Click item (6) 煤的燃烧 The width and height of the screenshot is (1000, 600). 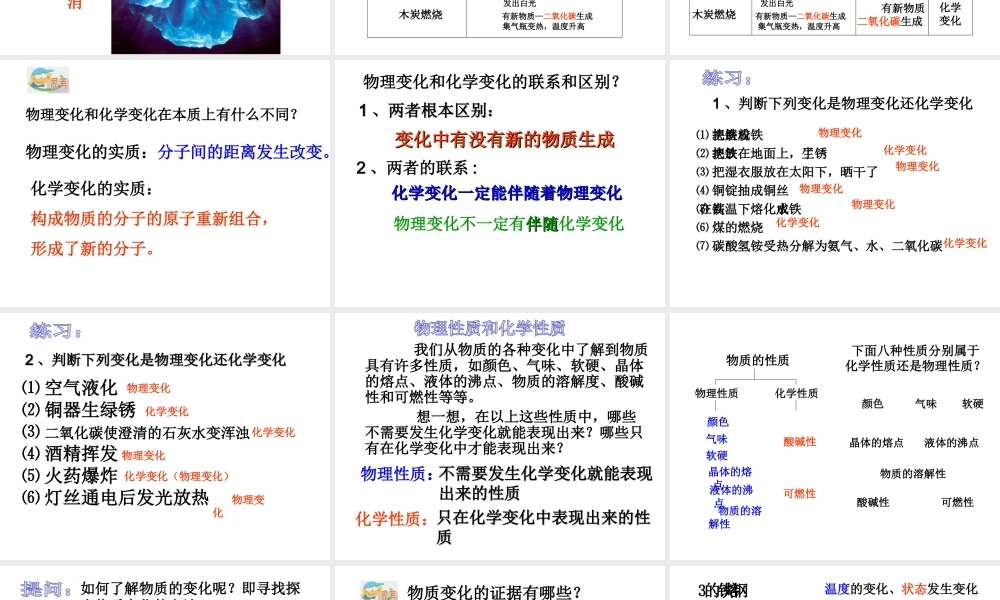pyautogui.click(x=729, y=228)
